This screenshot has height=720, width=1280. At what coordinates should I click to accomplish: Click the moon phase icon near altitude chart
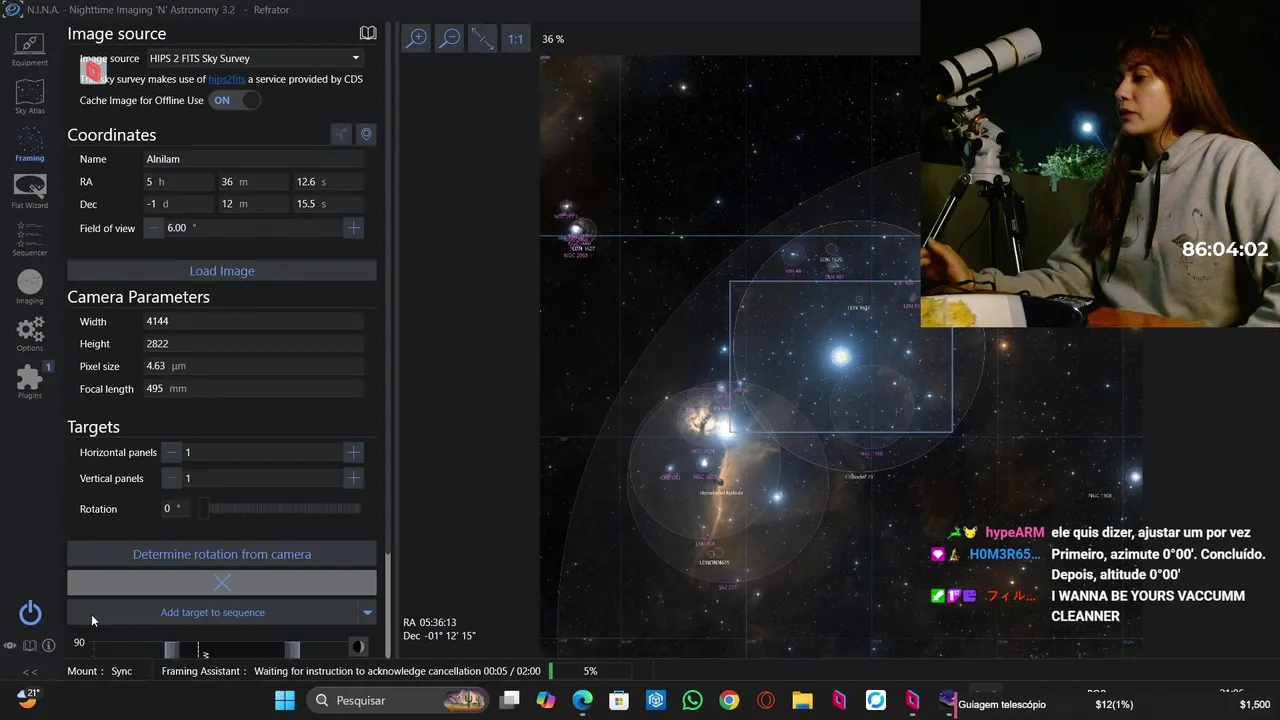tap(357, 647)
